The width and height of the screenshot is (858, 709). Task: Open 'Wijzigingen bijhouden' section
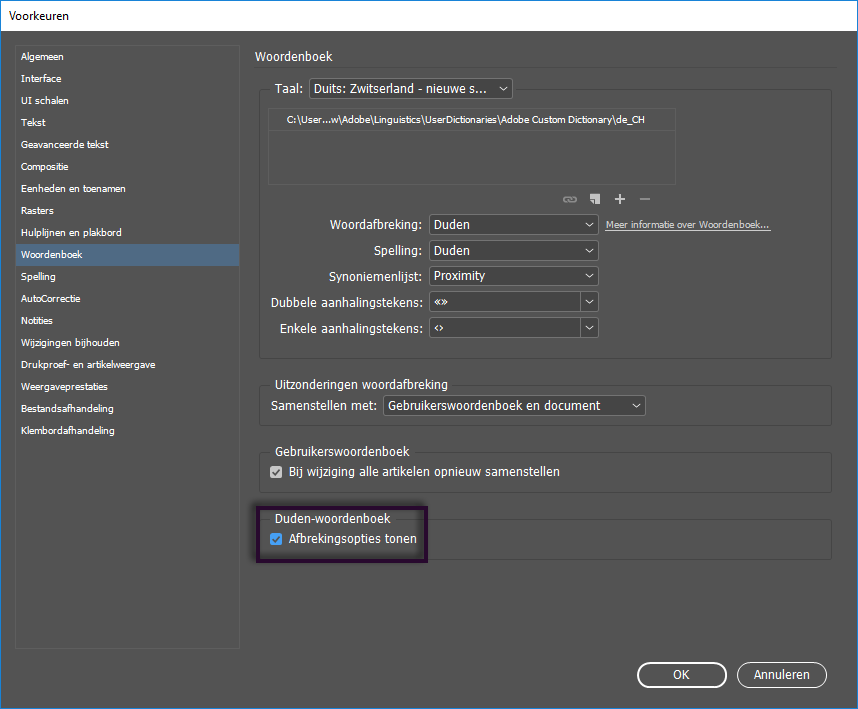(127, 342)
